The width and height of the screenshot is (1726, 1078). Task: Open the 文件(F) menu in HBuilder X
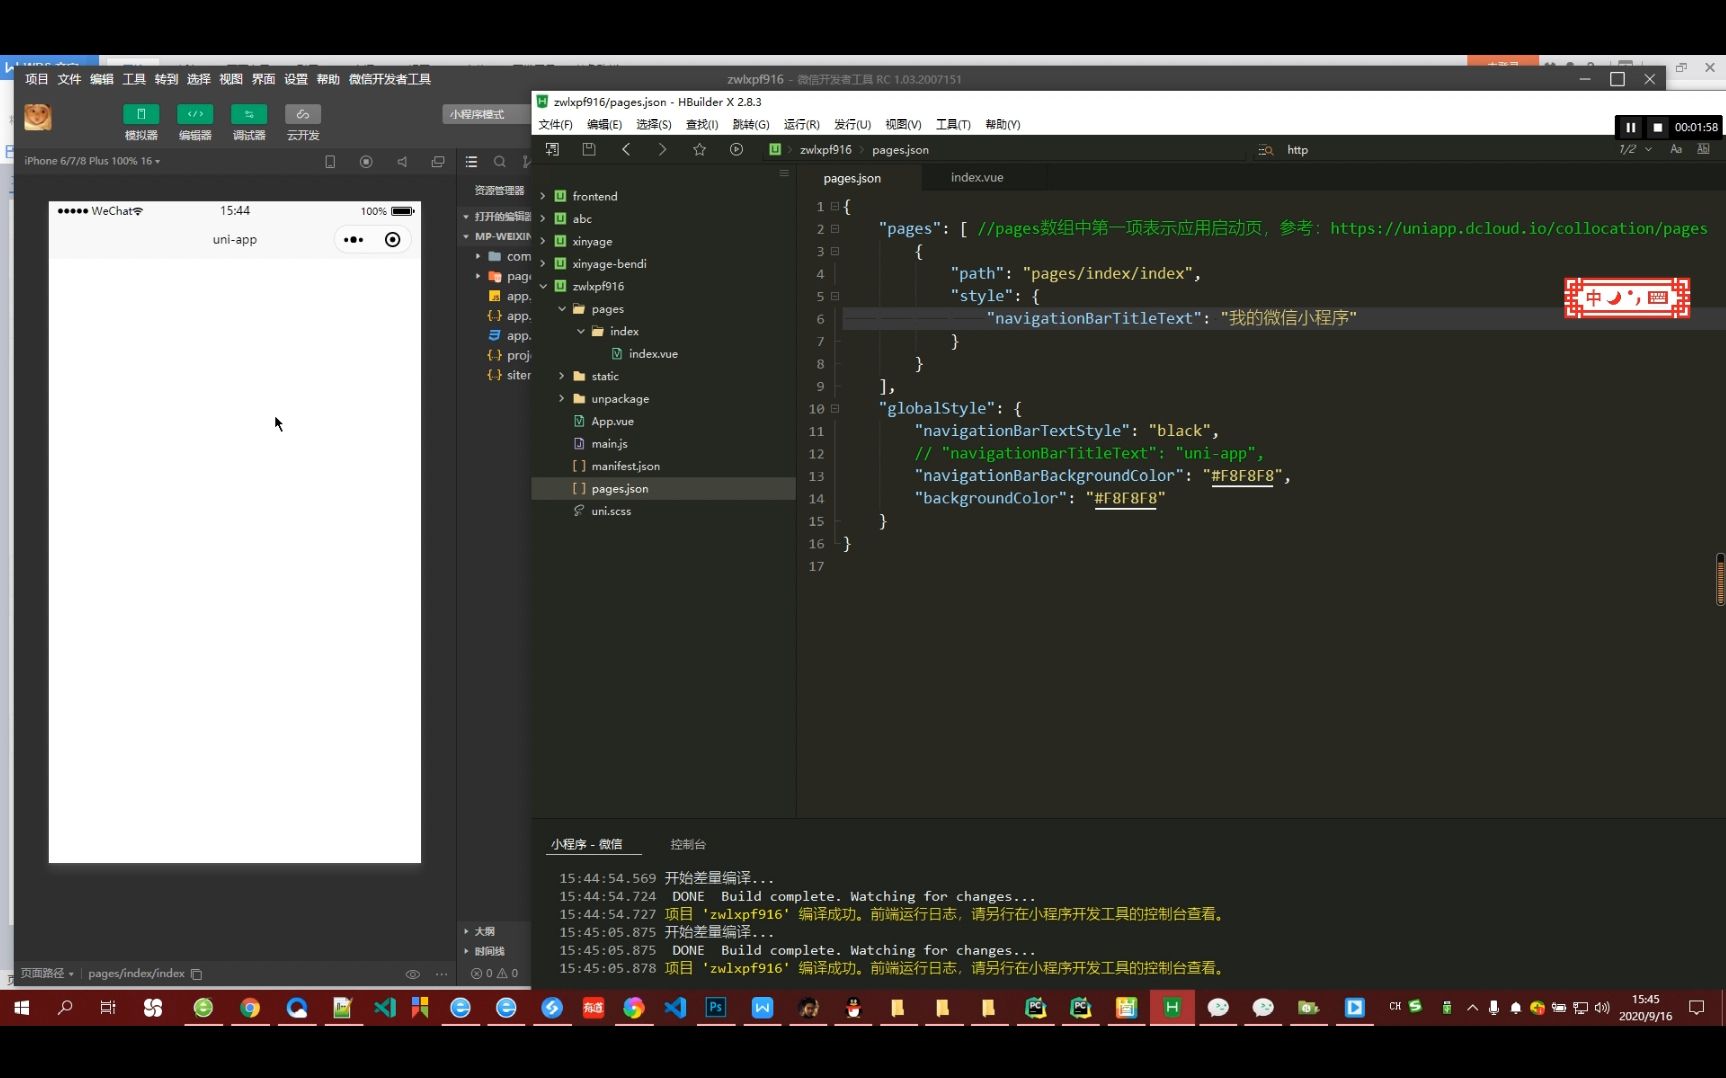coord(556,125)
